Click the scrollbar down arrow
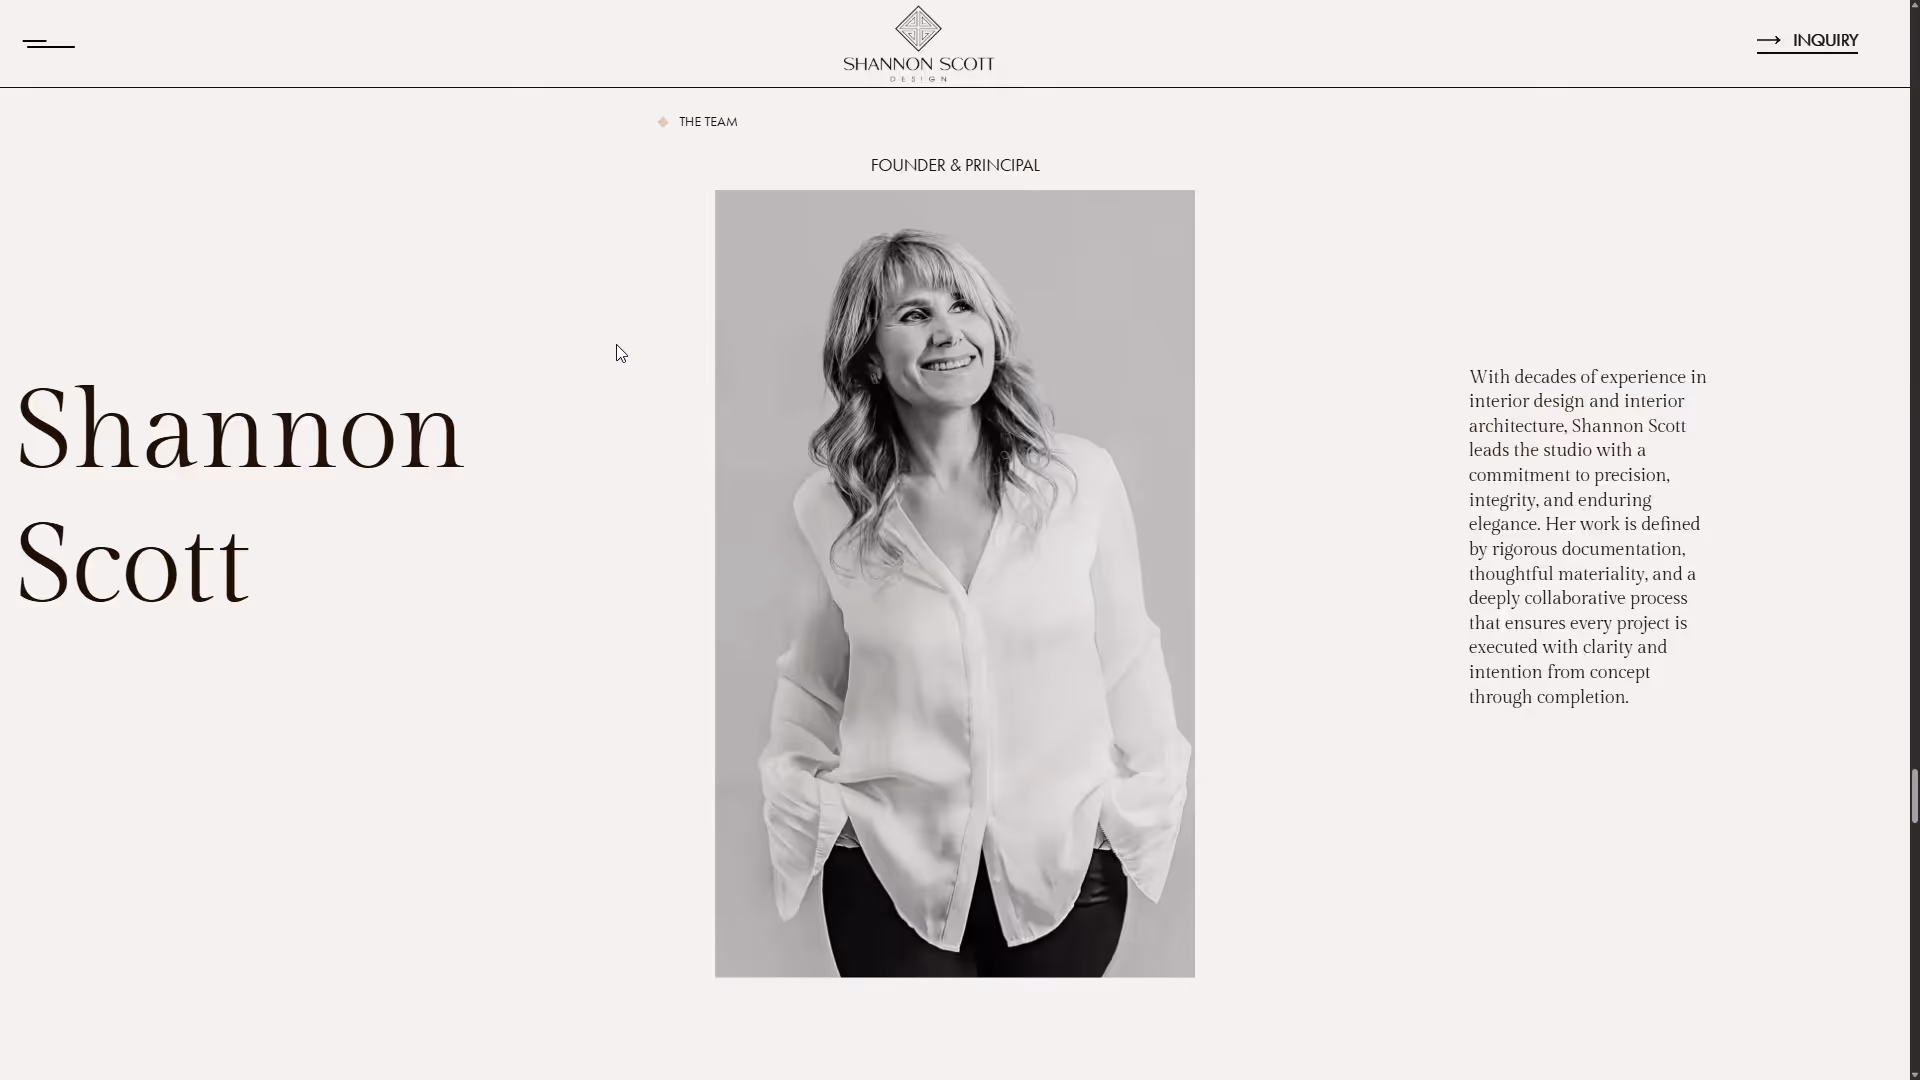Viewport: 1920px width, 1080px height. click(x=1914, y=1074)
